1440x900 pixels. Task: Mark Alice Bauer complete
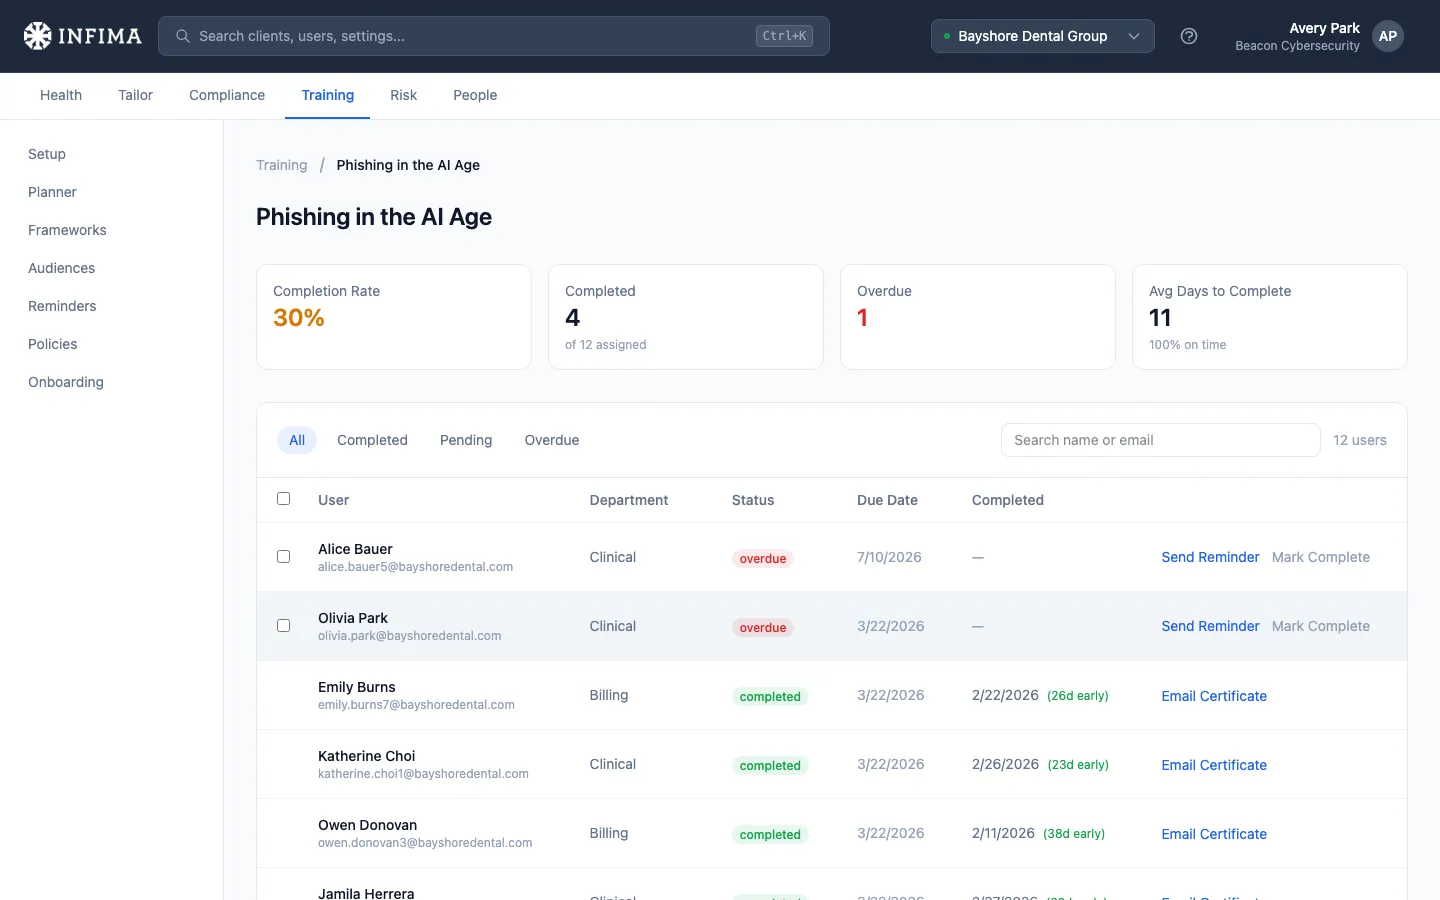coord(1321,557)
